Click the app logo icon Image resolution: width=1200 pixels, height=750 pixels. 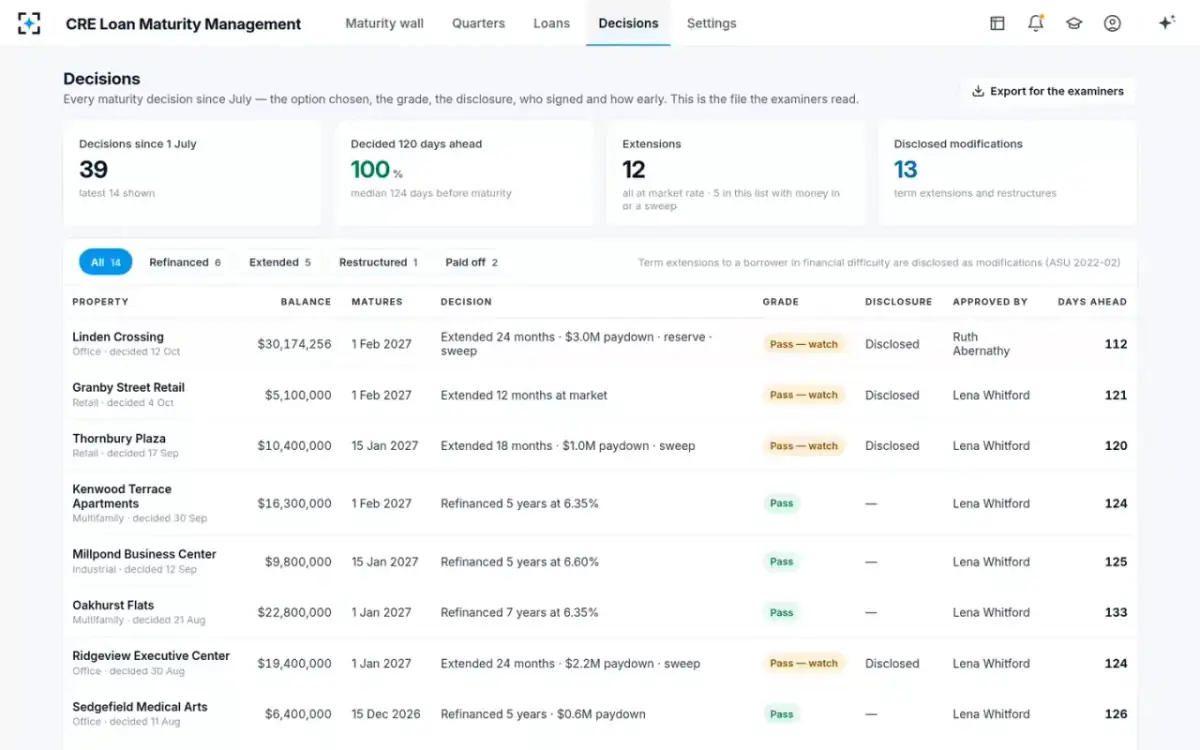(29, 23)
